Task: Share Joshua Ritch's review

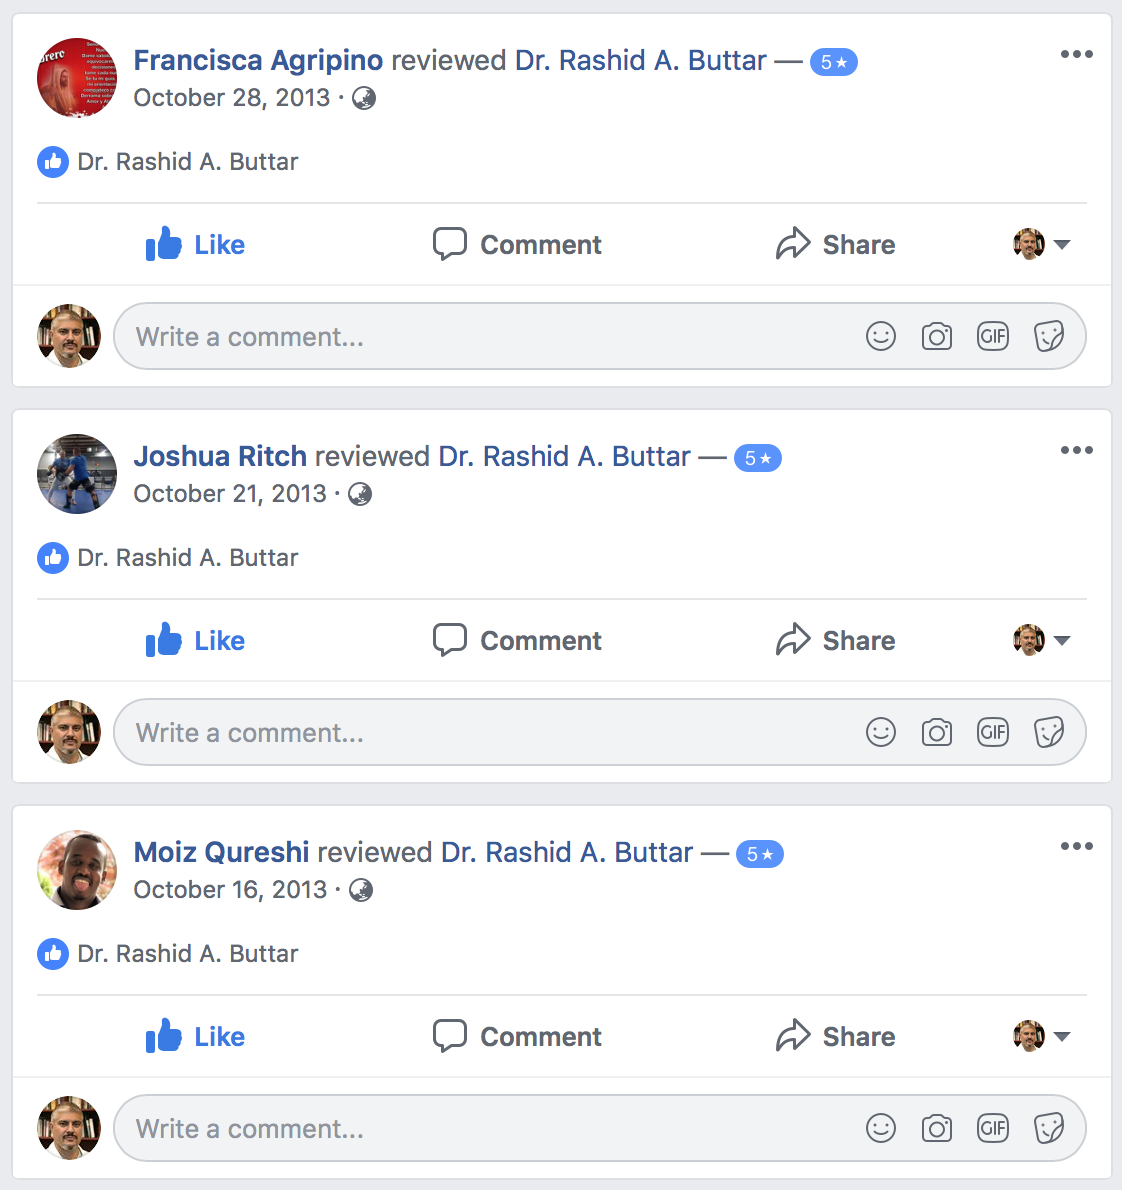Action: tap(835, 641)
